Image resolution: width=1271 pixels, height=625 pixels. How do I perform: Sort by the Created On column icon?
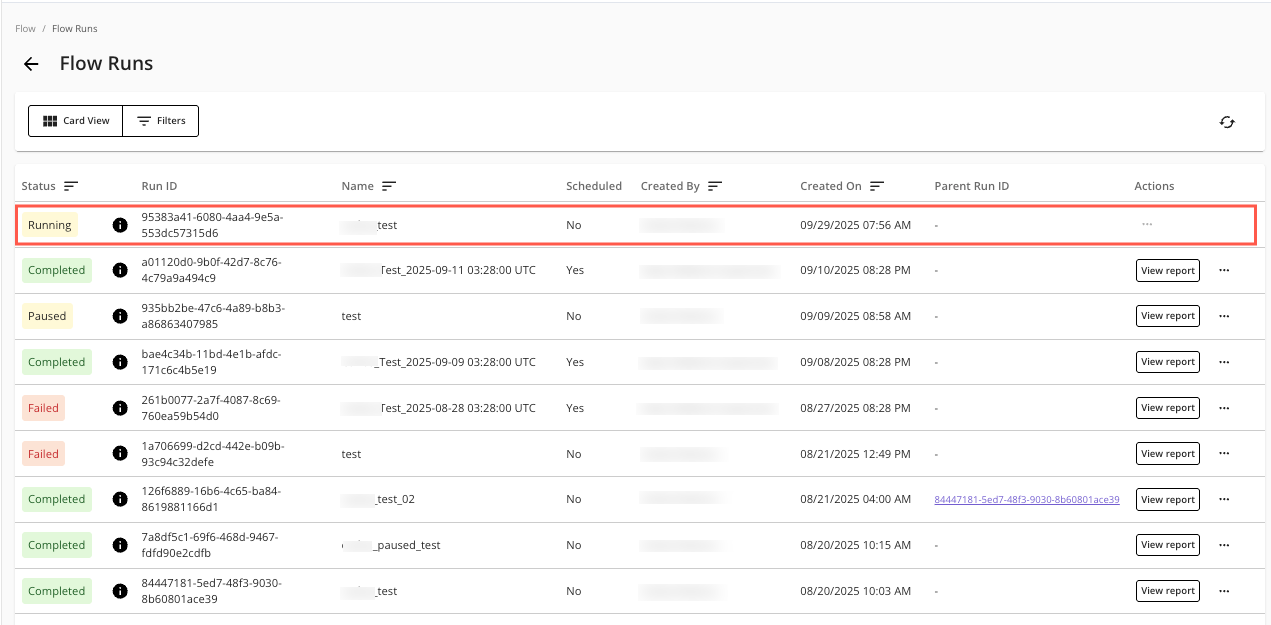click(x=877, y=186)
